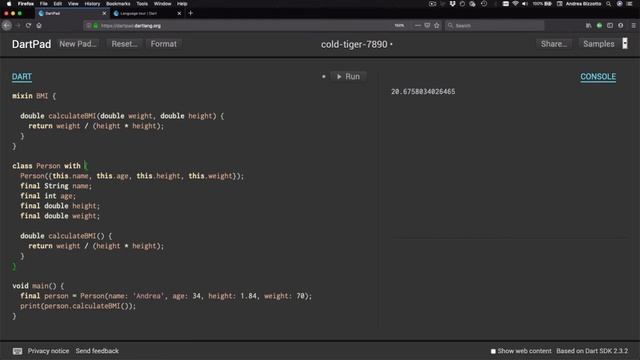This screenshot has width=640, height=360.
Task: Click the browser forward arrow button
Action: [18, 25]
